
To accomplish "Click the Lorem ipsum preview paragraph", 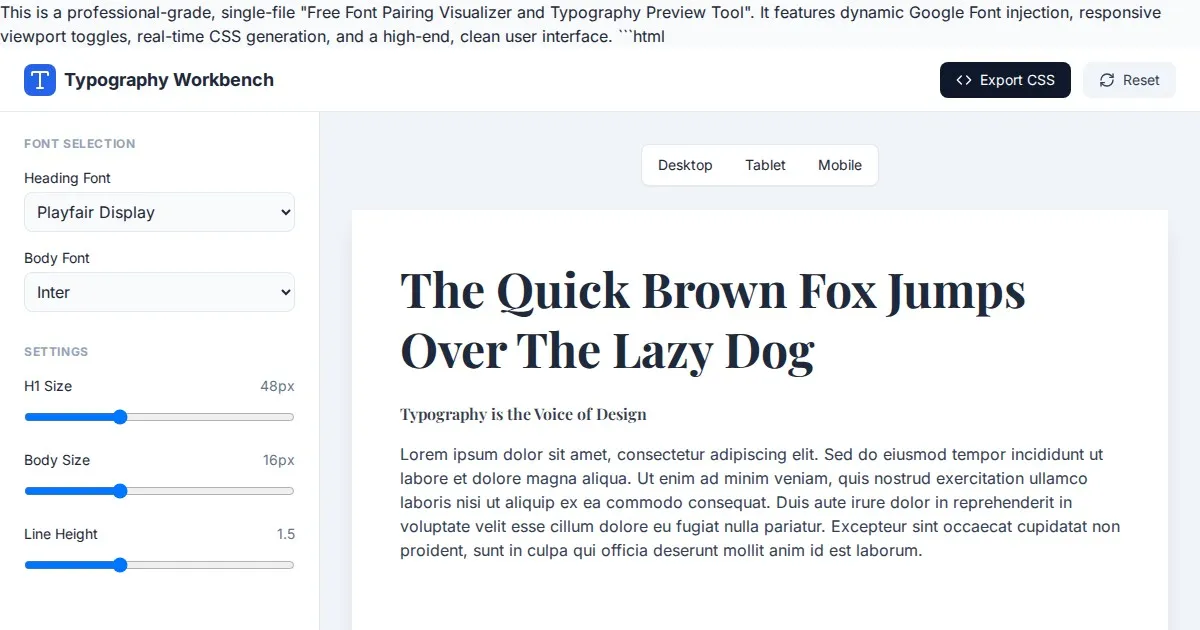I will 760,502.
